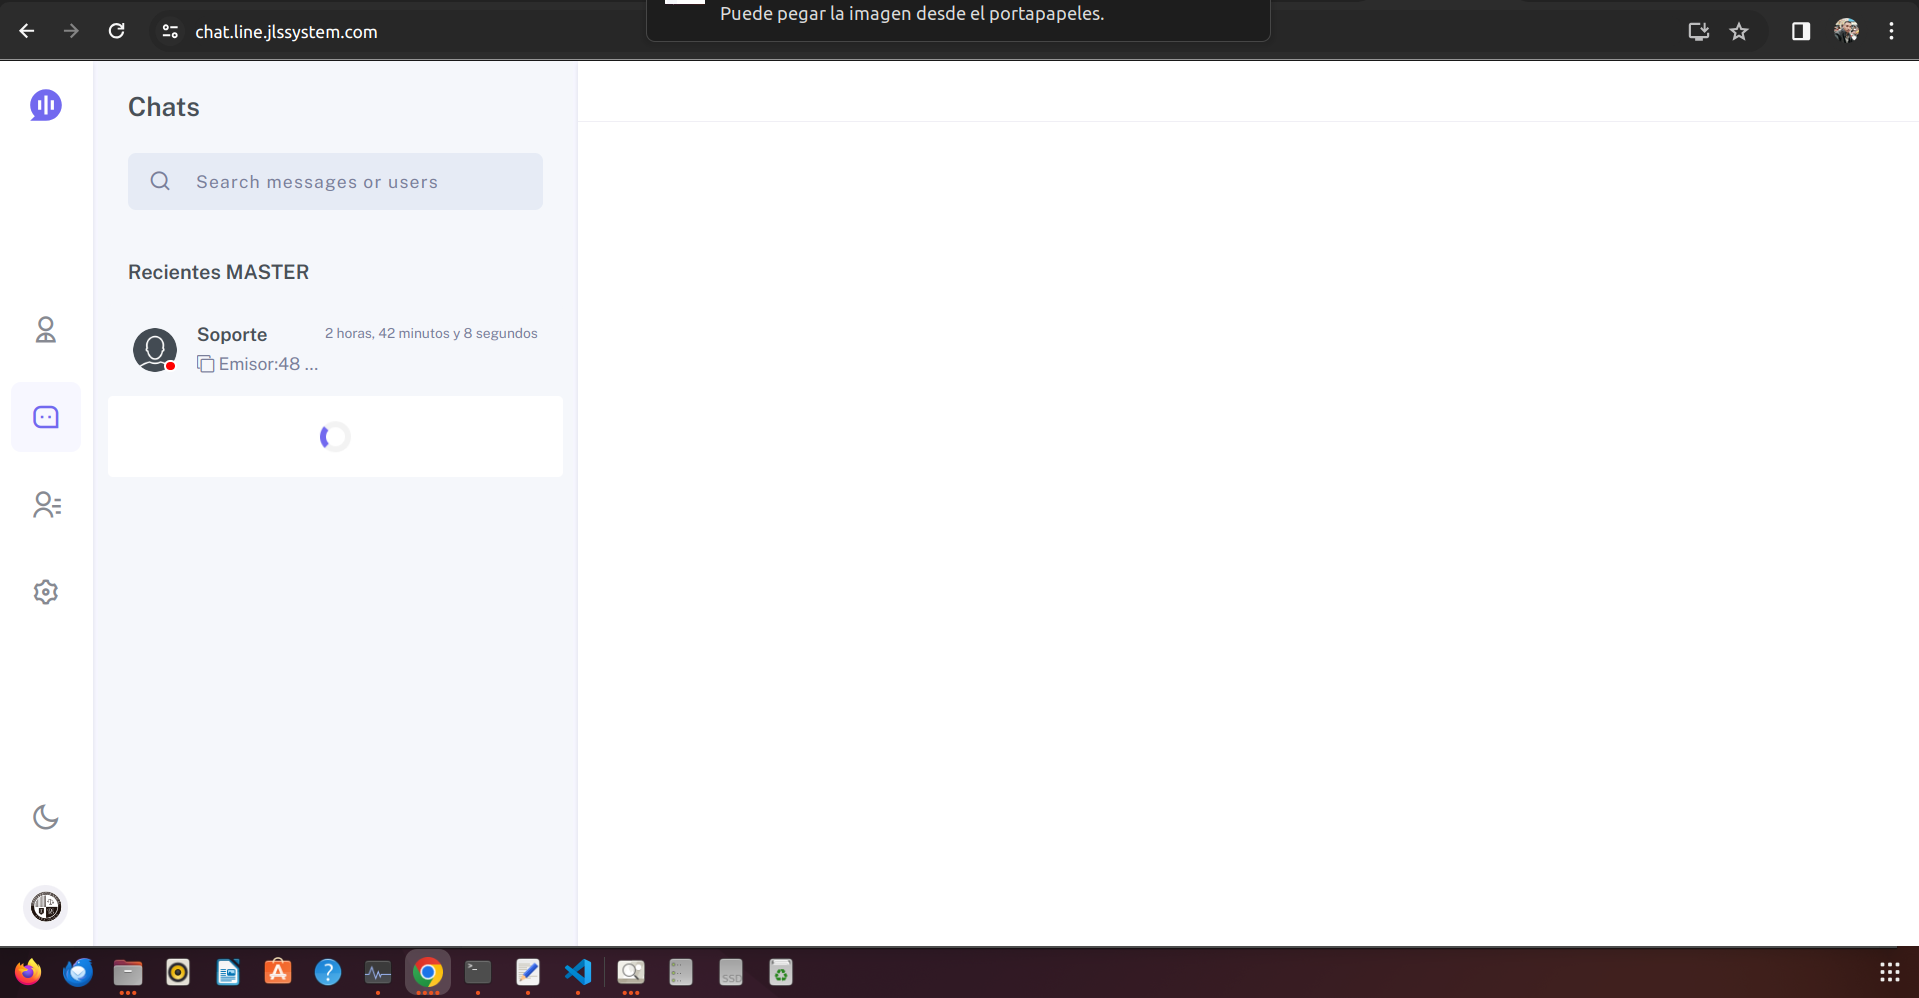
Task: Open site information icon in address bar
Action: [170, 31]
